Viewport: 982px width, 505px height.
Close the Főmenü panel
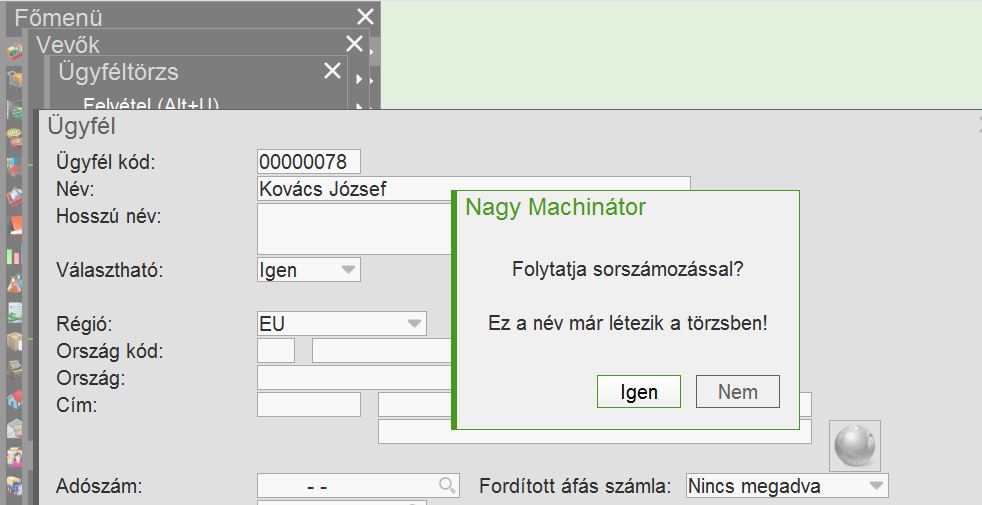point(365,17)
